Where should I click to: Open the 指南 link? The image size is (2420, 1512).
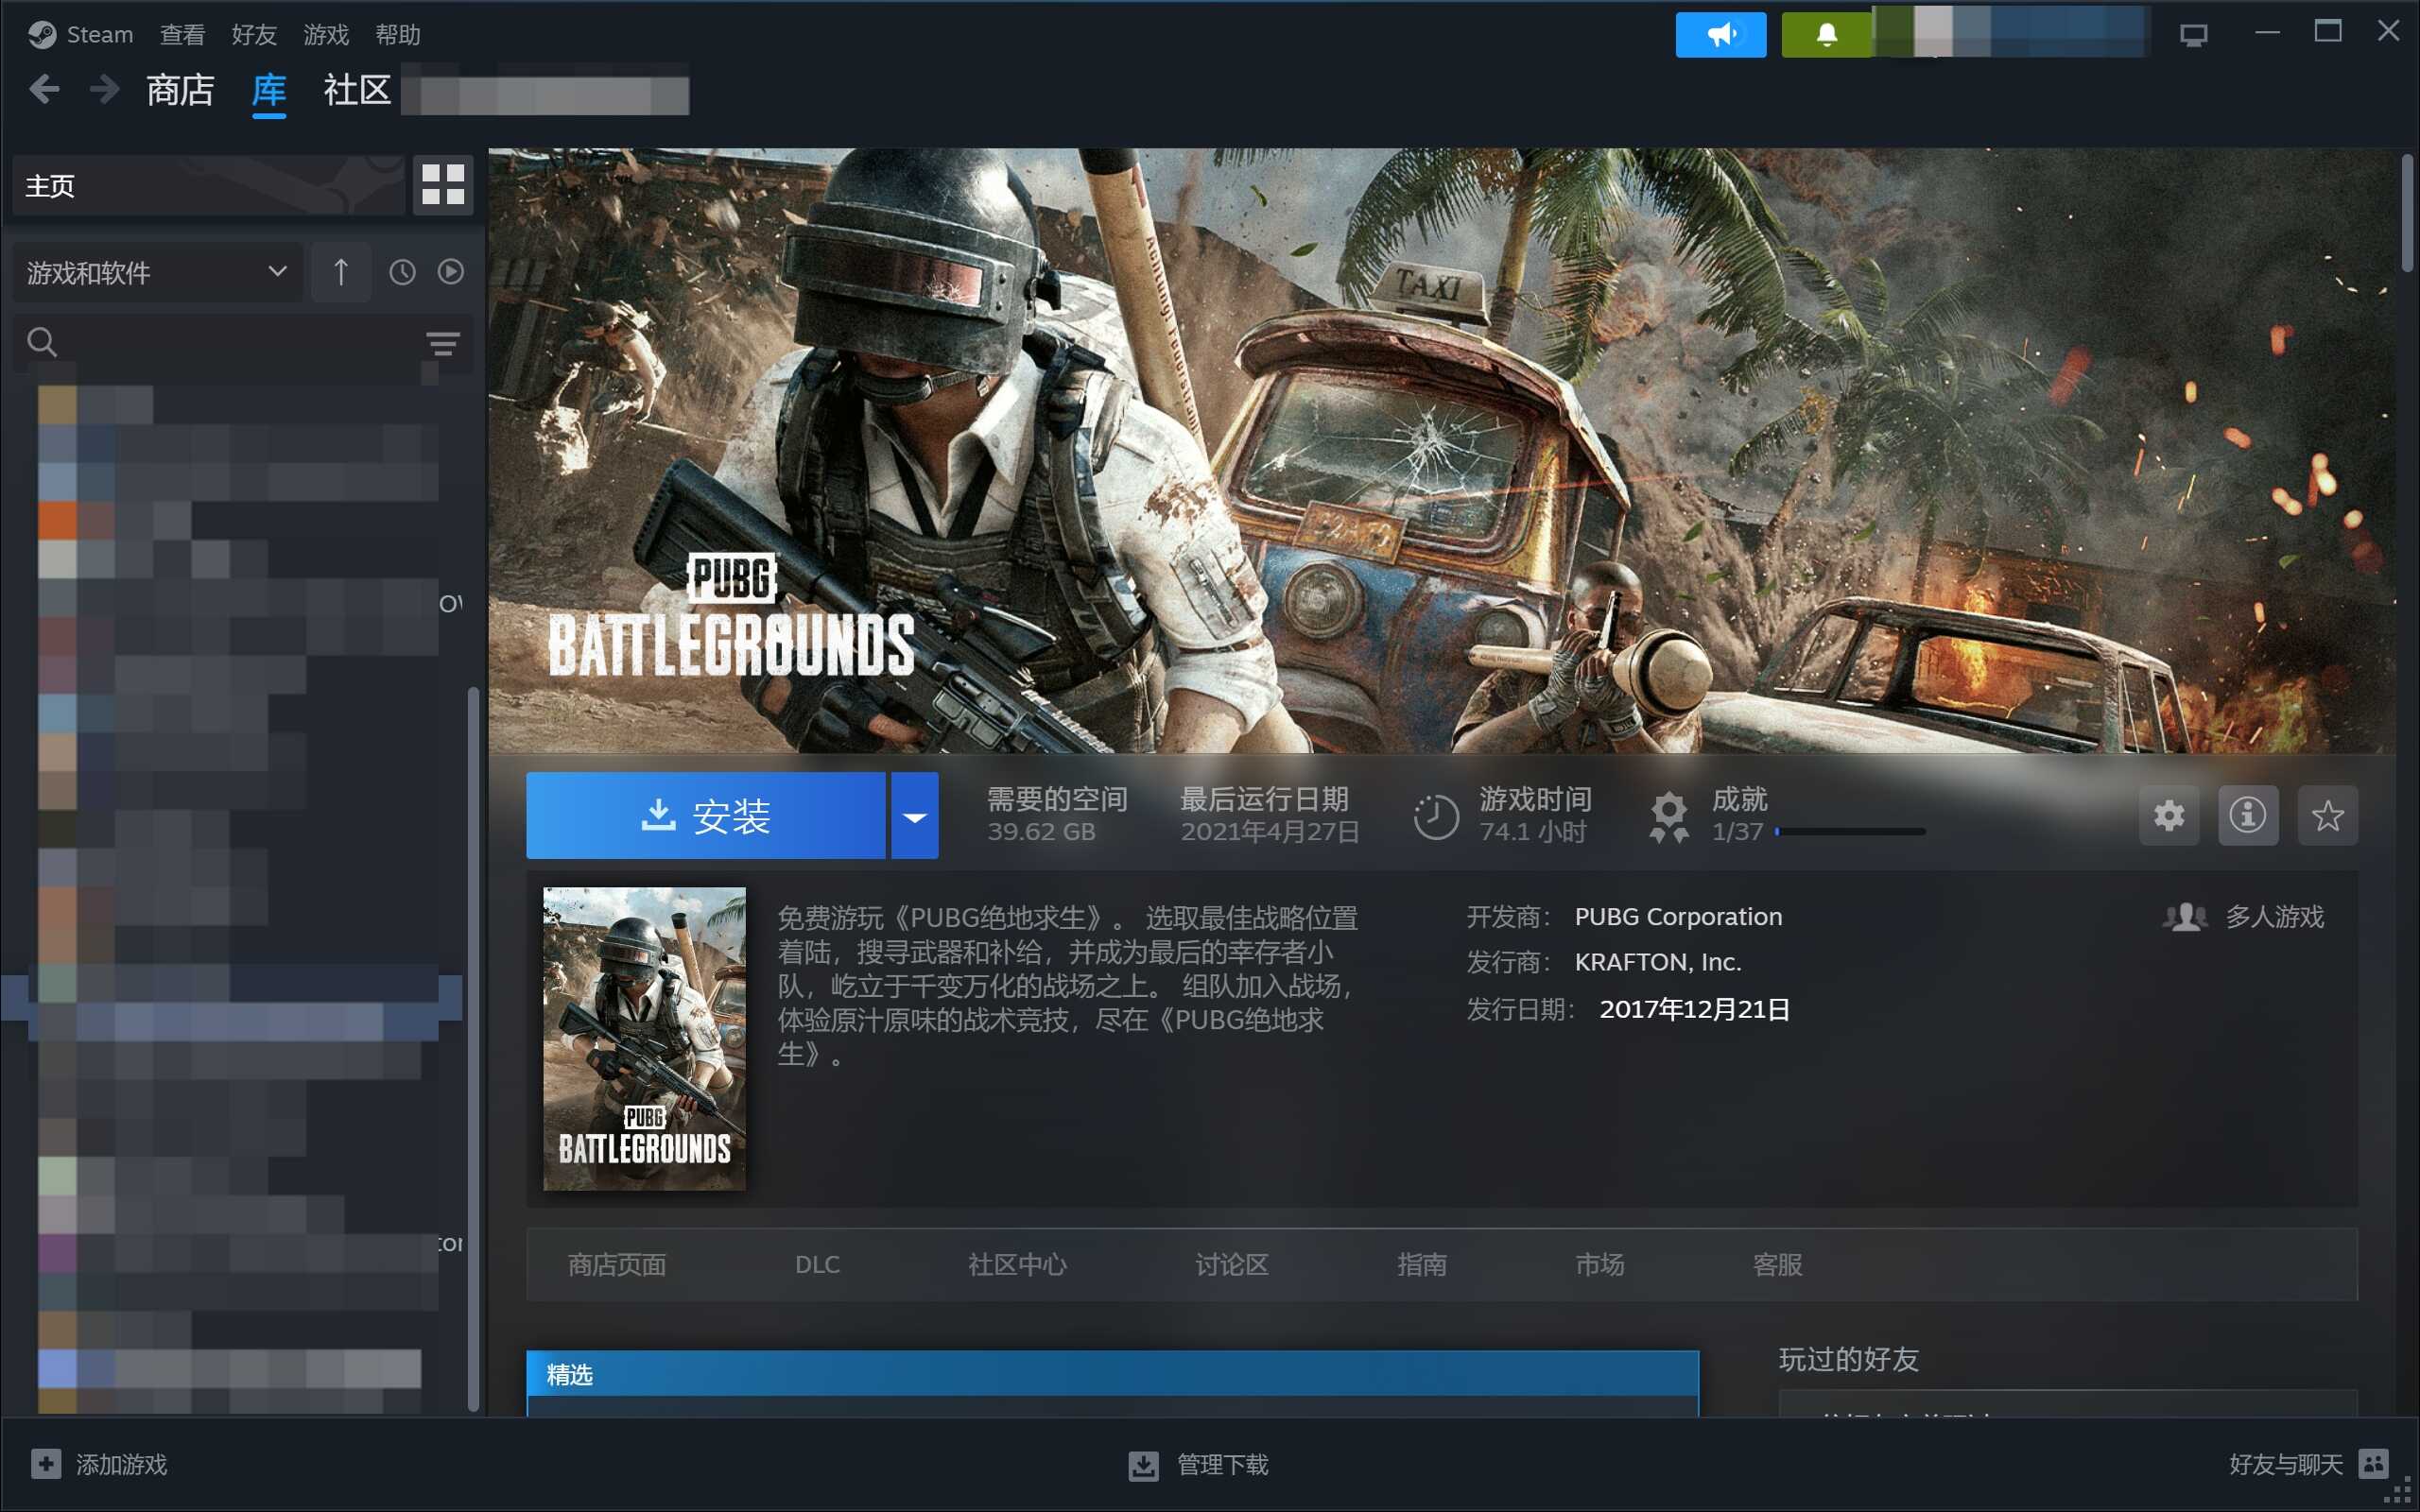click(x=1422, y=1264)
